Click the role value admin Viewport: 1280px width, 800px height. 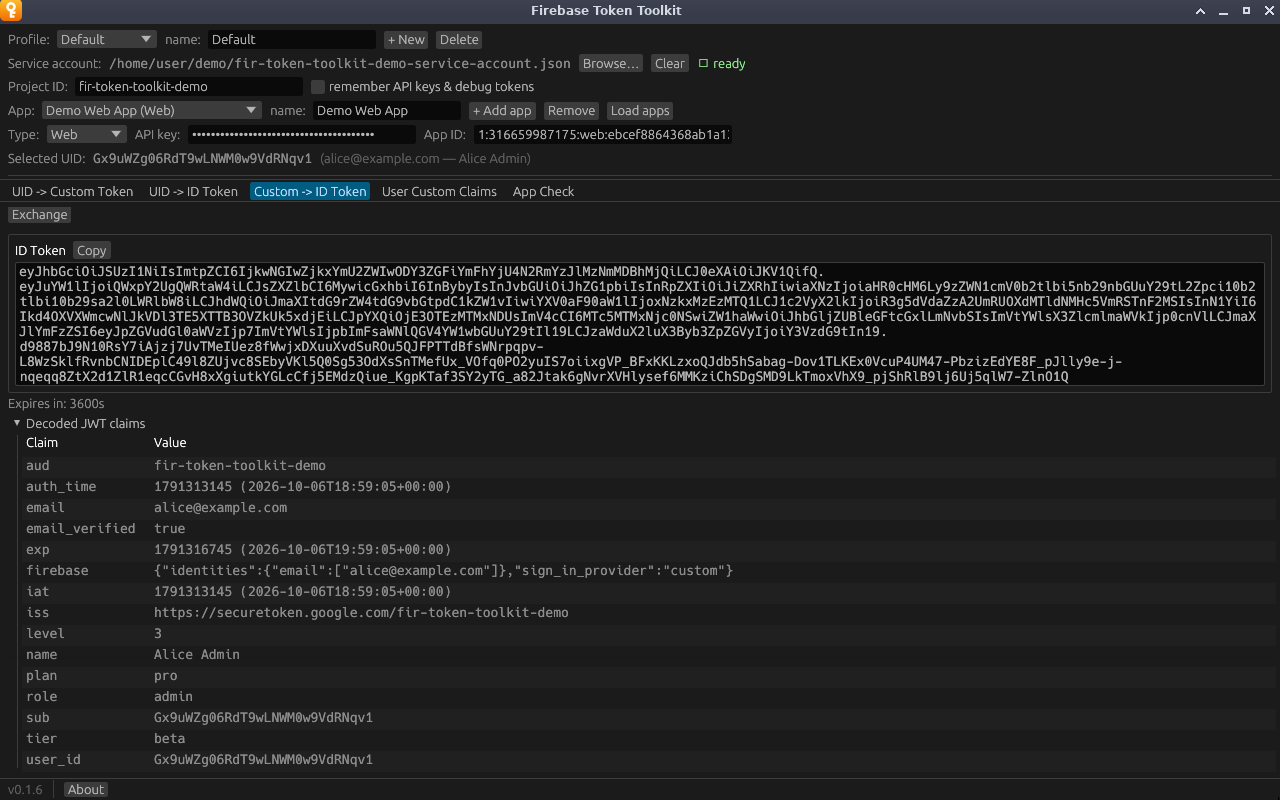coord(174,696)
